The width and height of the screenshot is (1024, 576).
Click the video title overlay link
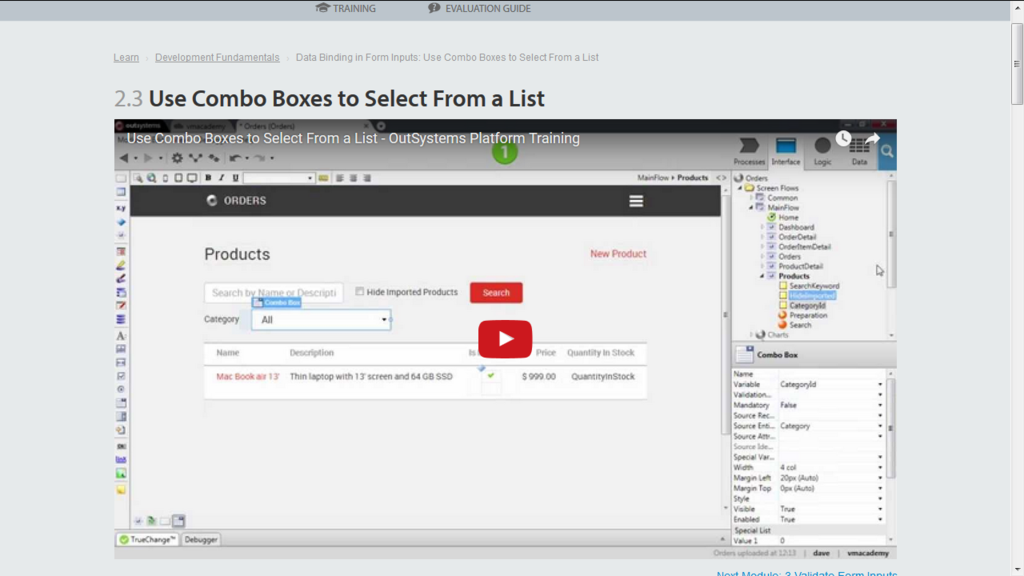pyautogui.click(x=353, y=138)
